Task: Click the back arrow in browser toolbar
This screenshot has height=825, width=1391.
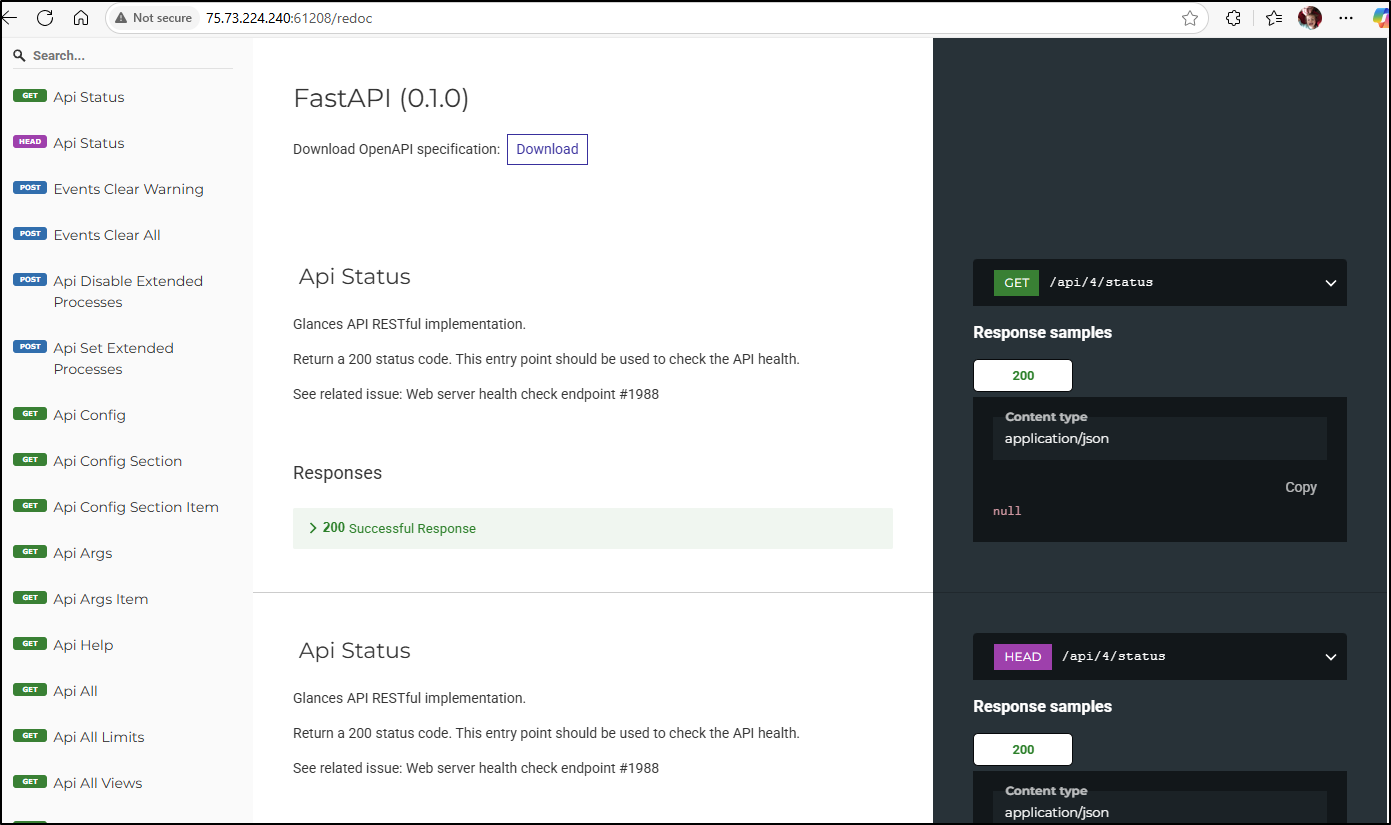Action: (9, 18)
